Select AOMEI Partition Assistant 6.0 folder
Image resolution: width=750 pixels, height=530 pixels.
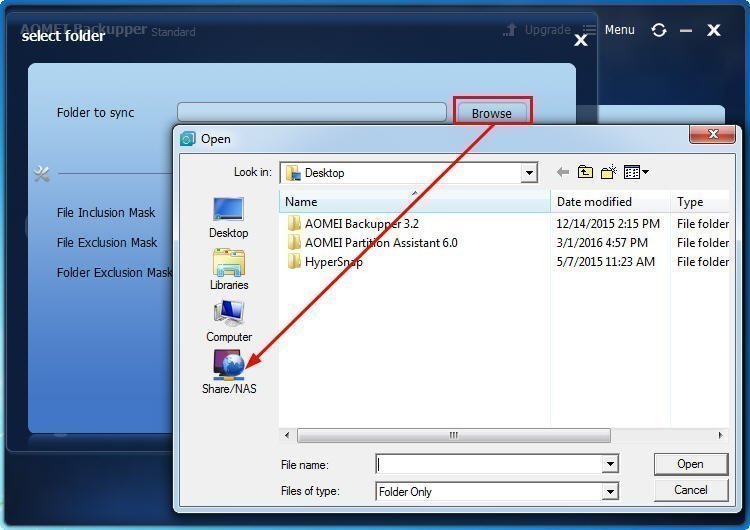point(381,243)
